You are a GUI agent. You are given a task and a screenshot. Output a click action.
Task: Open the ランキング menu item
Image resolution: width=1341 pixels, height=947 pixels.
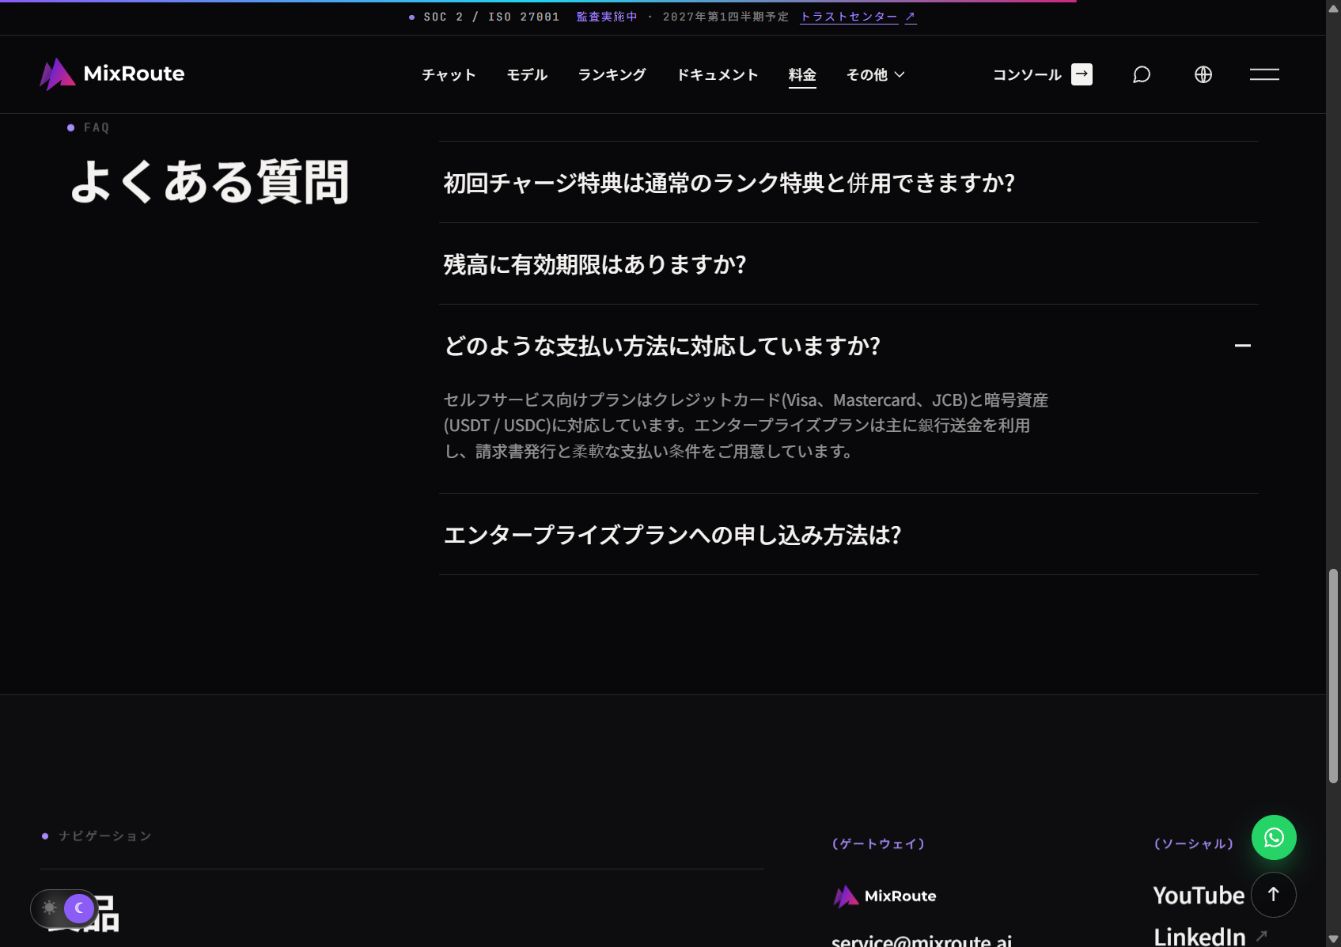(x=612, y=75)
